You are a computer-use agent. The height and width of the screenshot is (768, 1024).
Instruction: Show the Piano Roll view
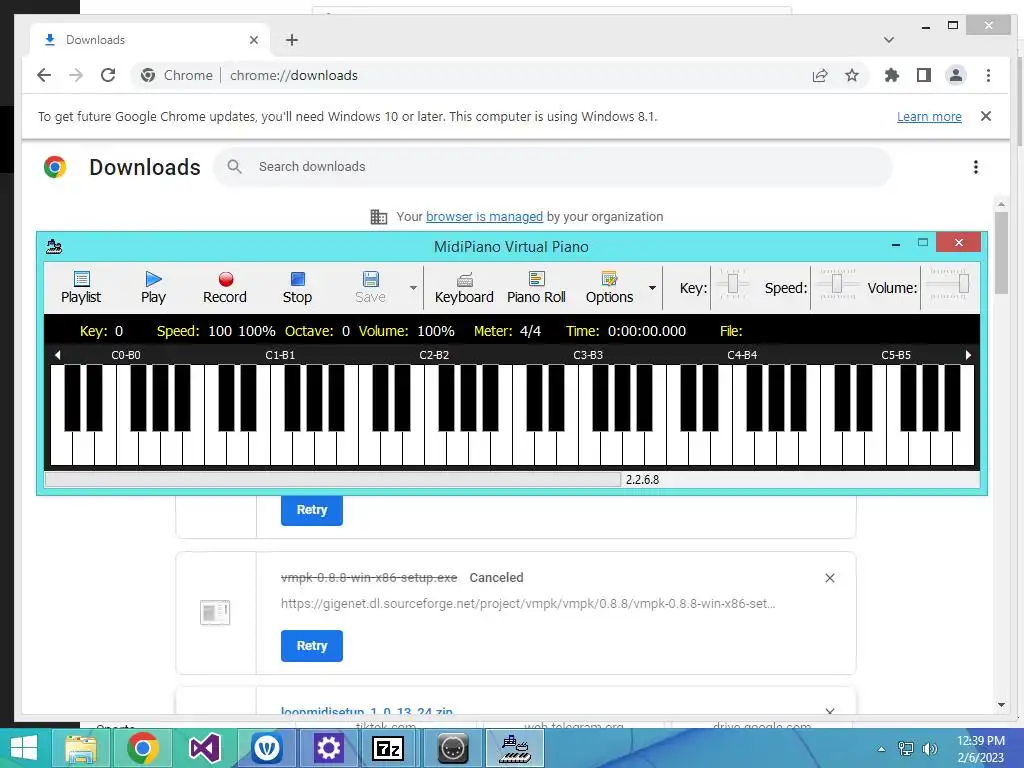point(536,287)
